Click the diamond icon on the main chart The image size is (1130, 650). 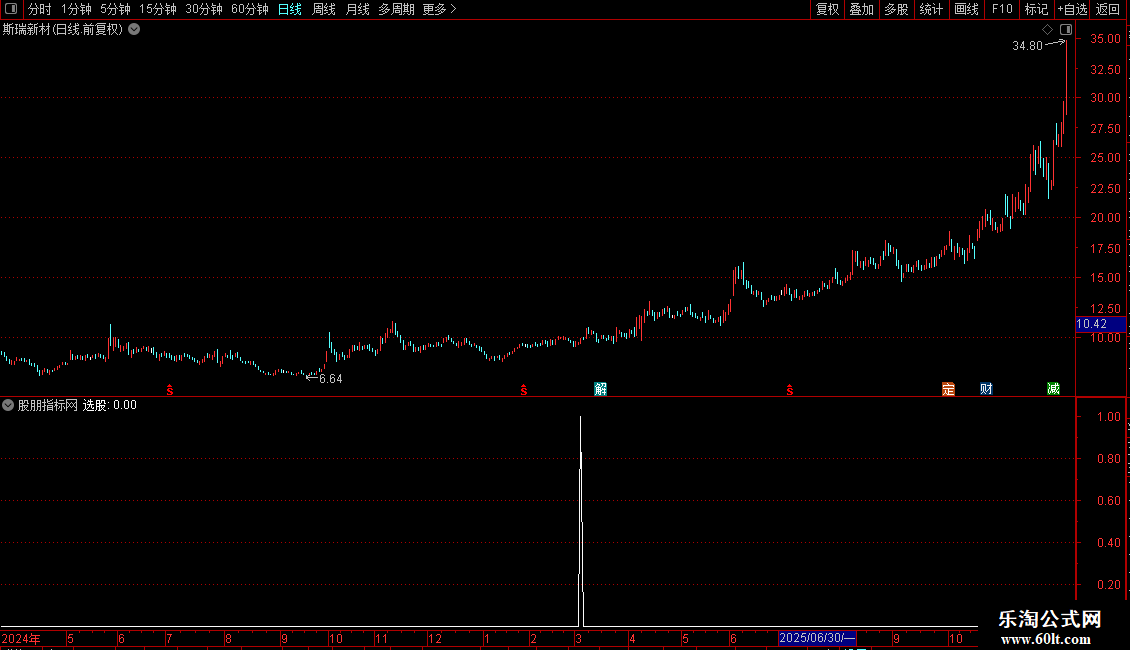[1047, 30]
